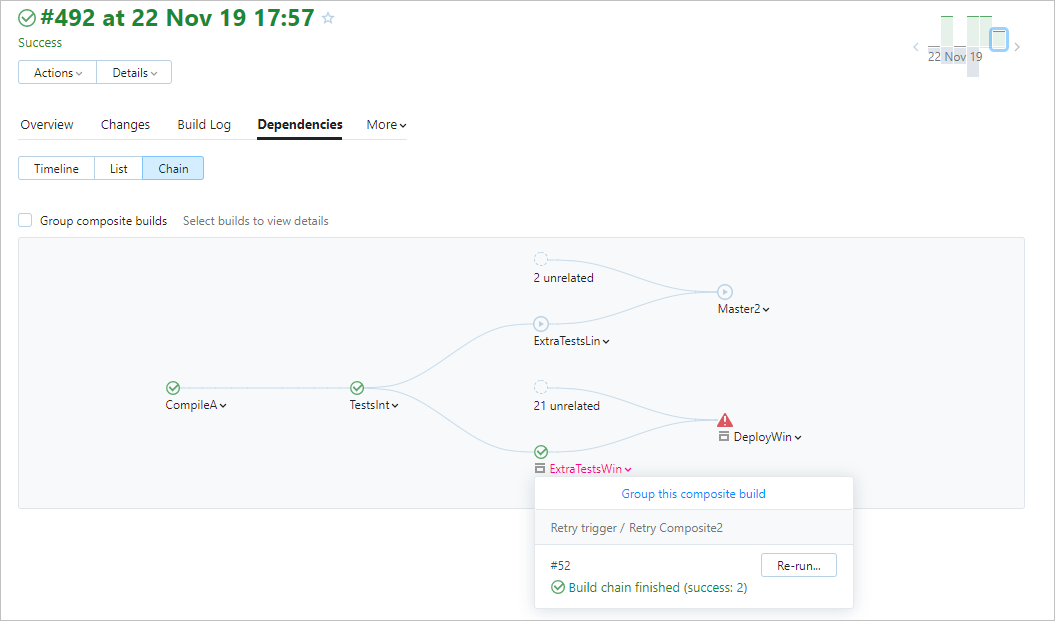Enable the Group composite builds checkbox
The height and width of the screenshot is (621, 1055).
click(25, 221)
